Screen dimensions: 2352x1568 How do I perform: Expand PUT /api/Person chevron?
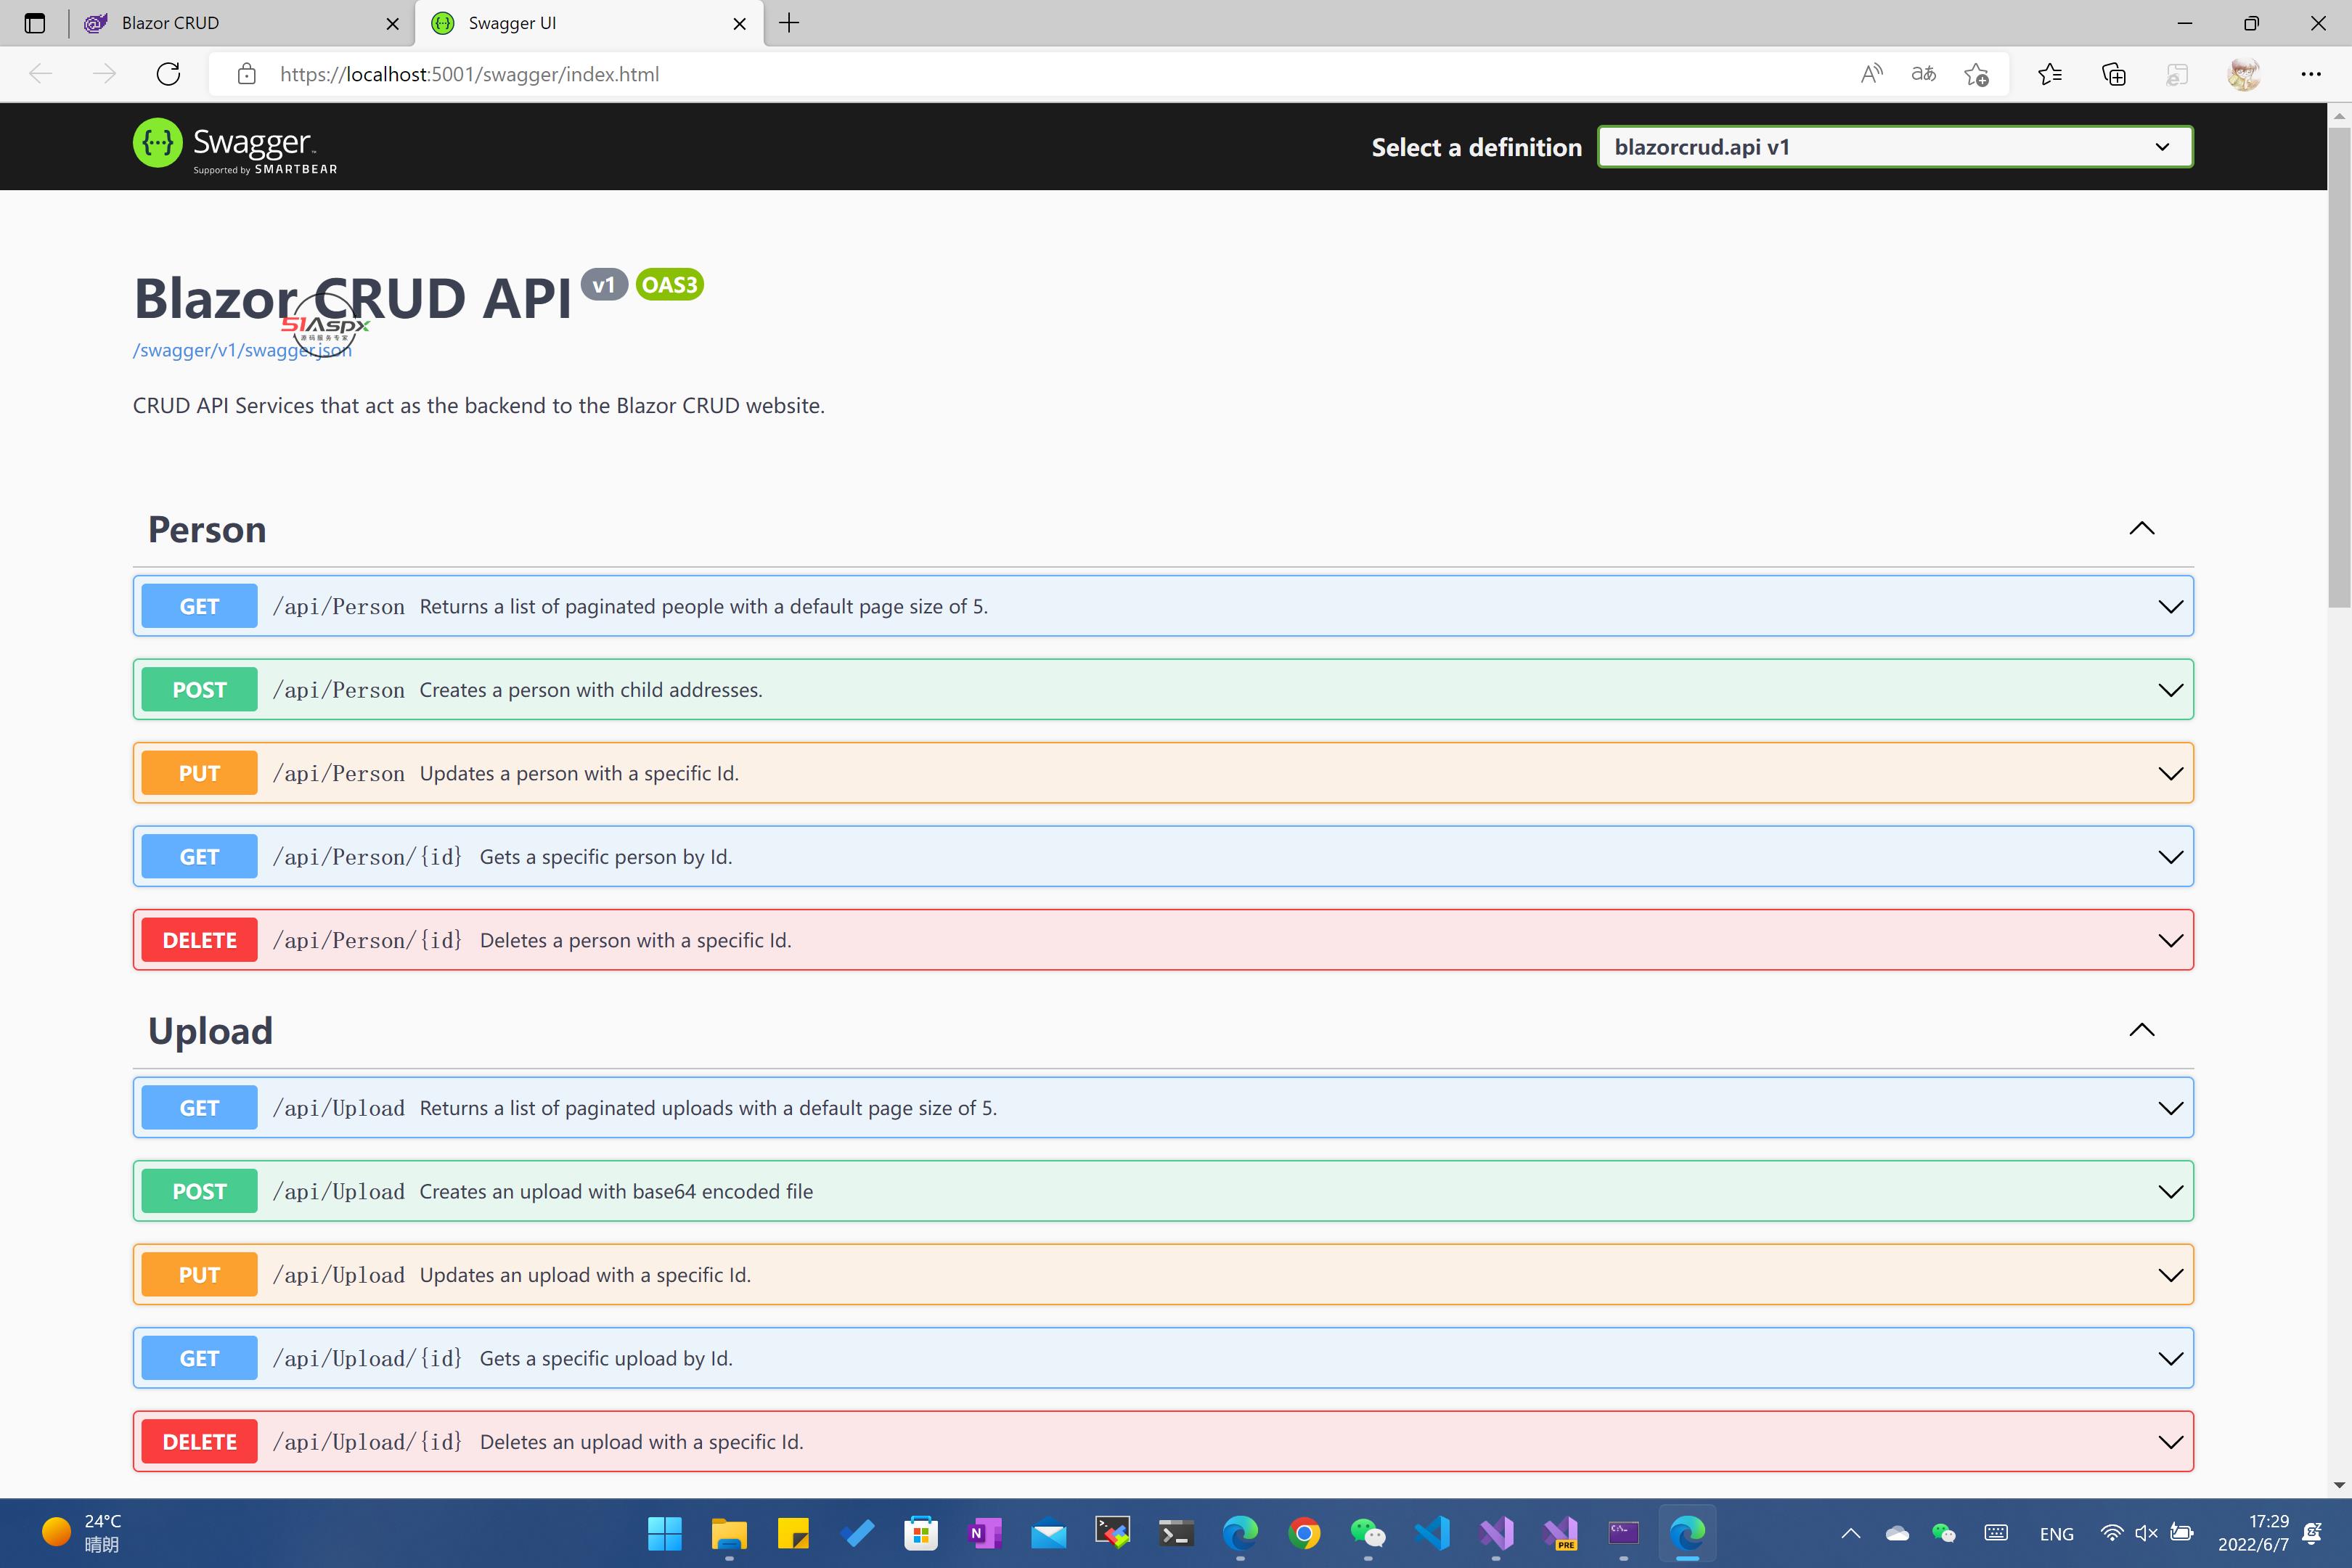pyautogui.click(x=2170, y=773)
